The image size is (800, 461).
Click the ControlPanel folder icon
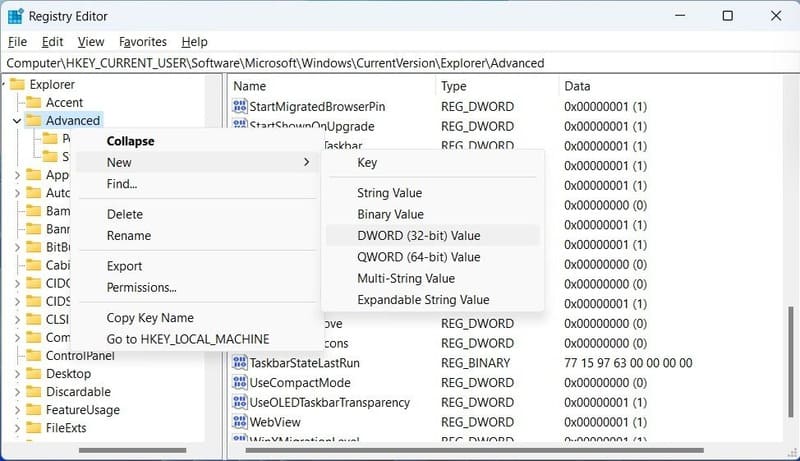pos(34,355)
